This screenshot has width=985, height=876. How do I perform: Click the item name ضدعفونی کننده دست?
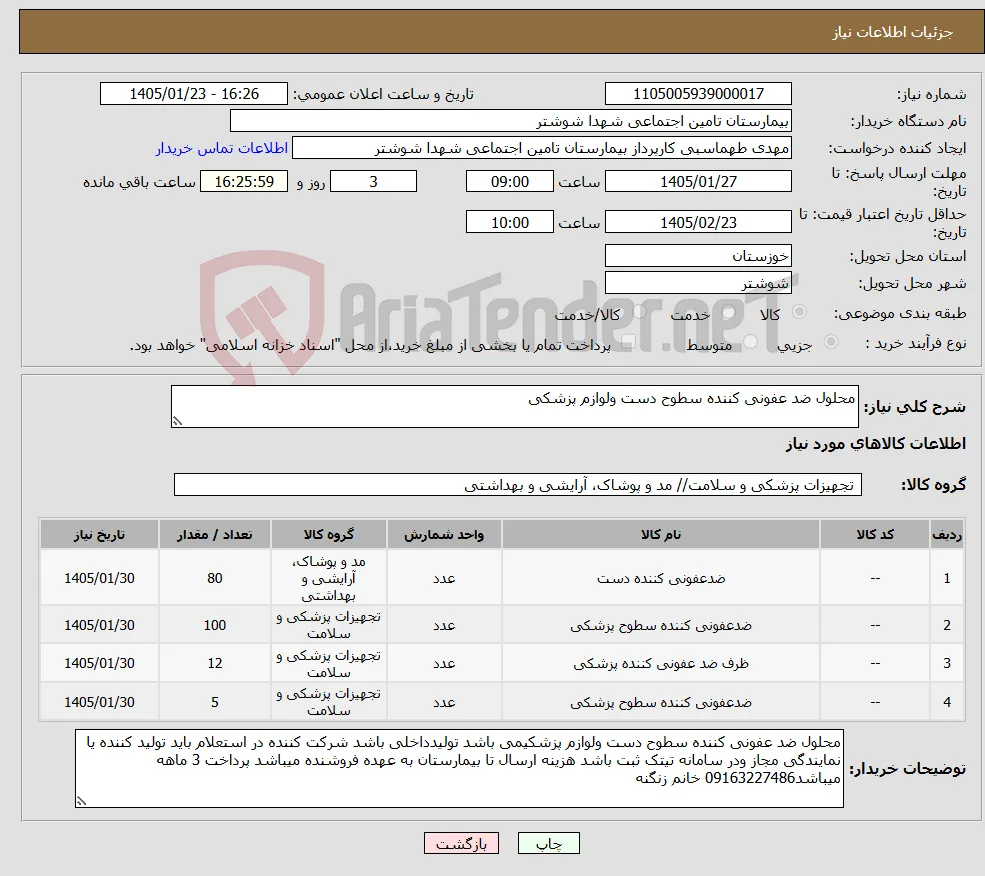661,578
